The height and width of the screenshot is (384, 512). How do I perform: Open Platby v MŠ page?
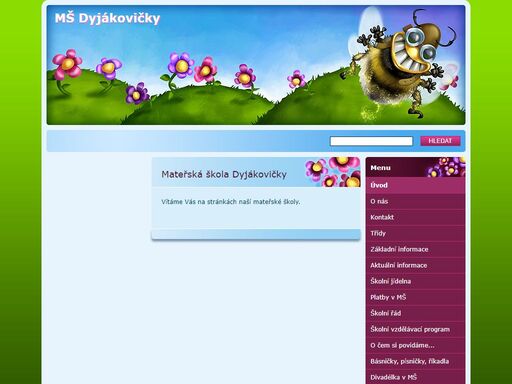(x=415, y=297)
